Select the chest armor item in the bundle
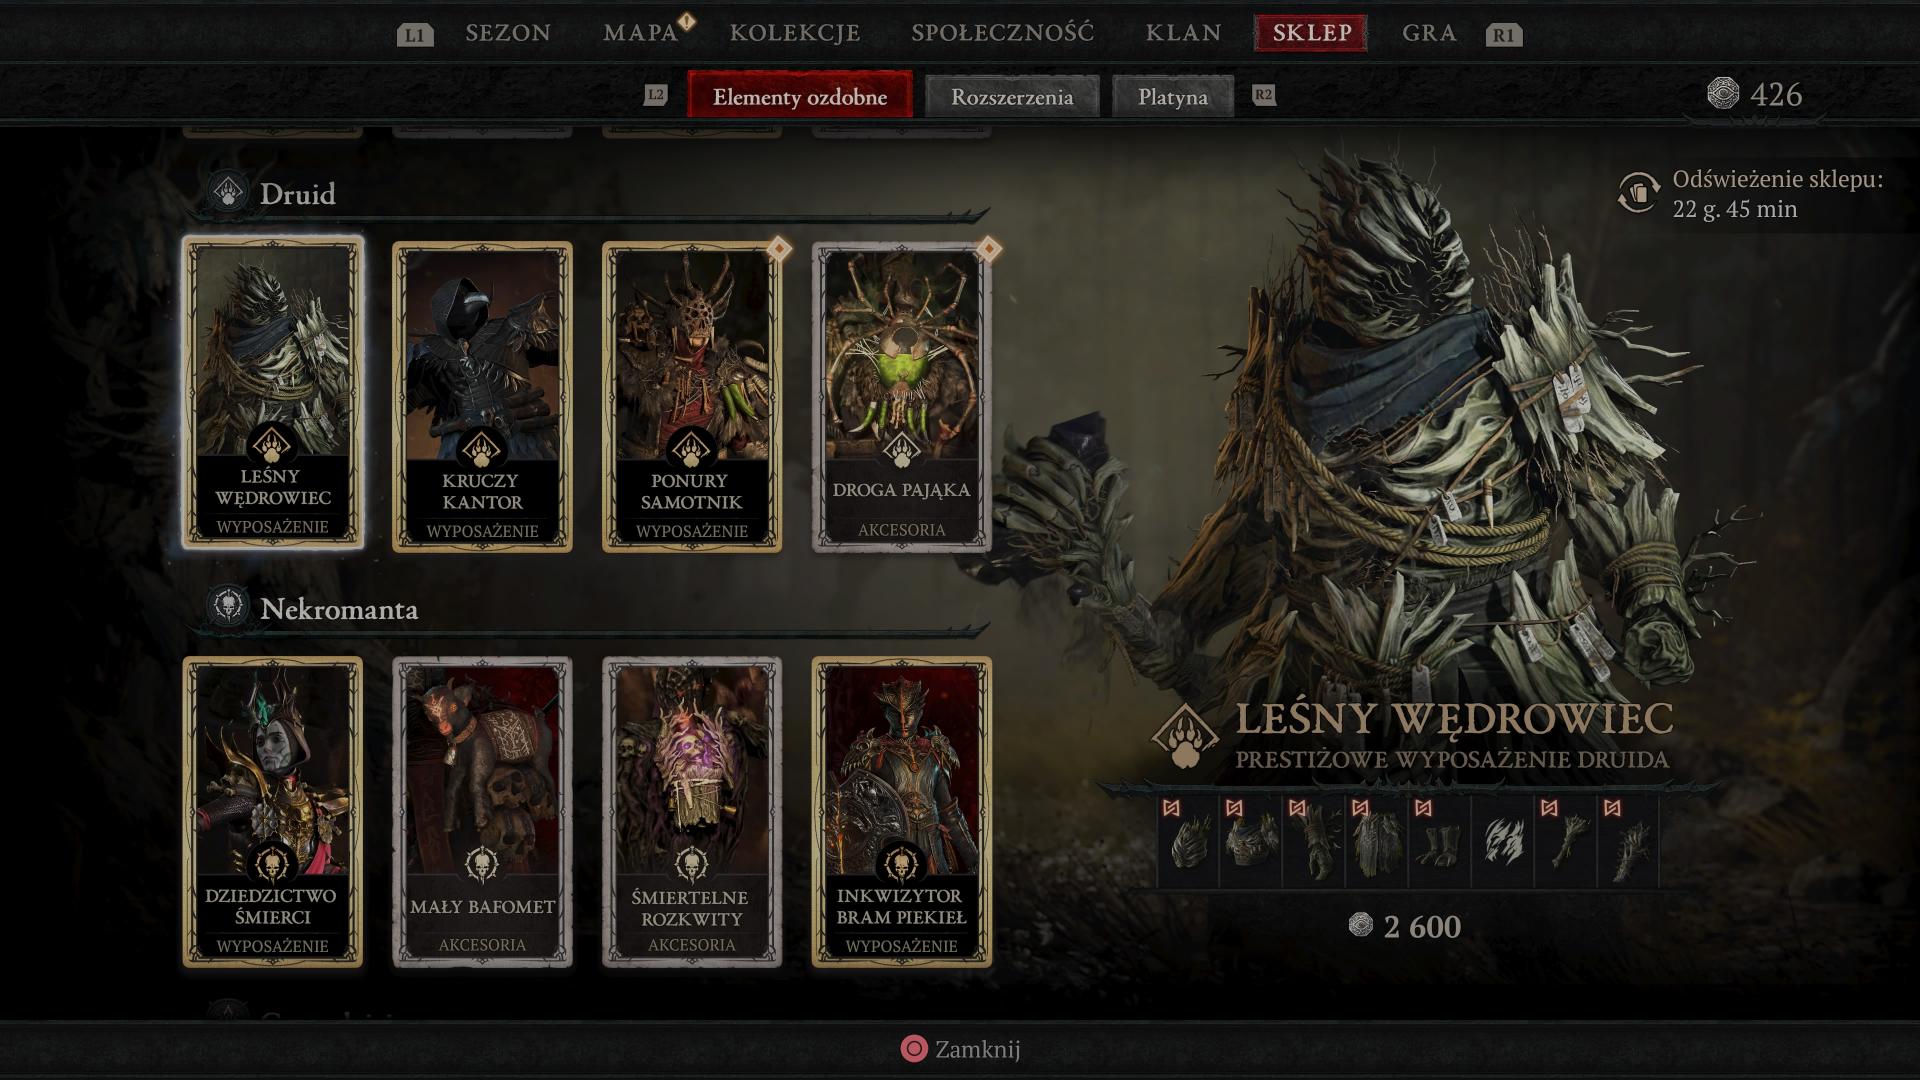Screen dimensions: 1920x1080 1251,841
